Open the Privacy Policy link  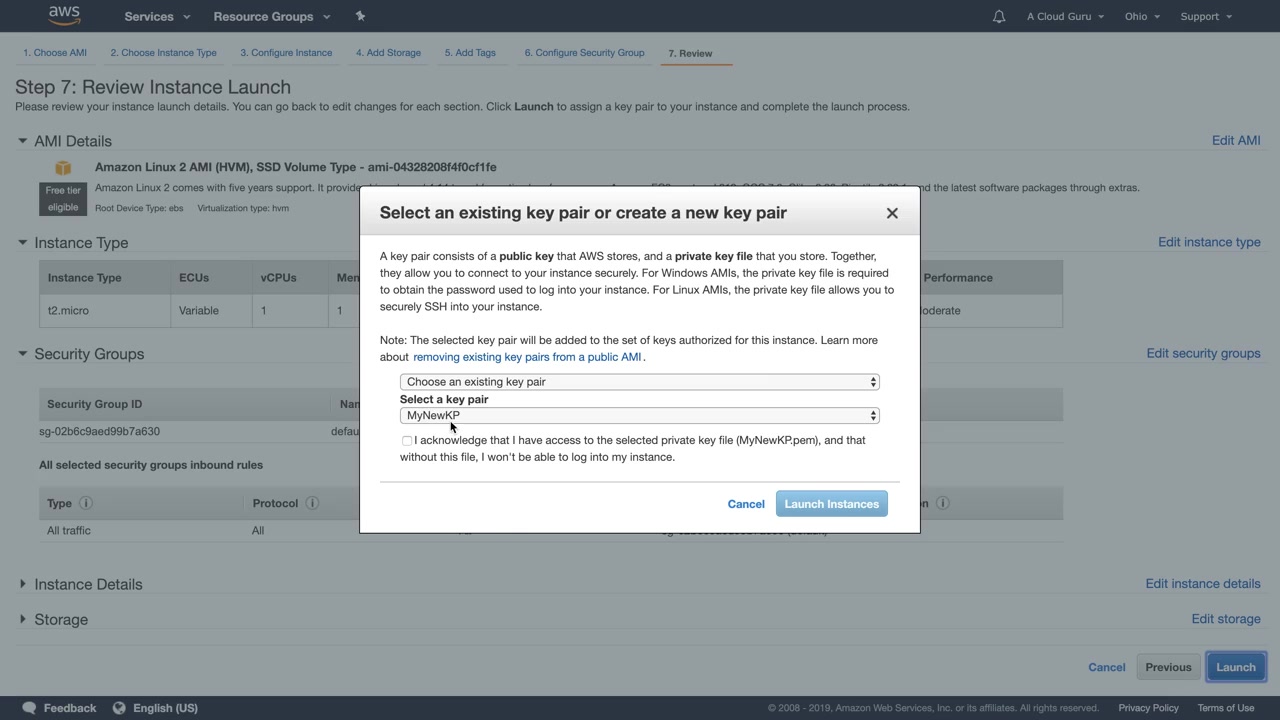tap(1148, 708)
